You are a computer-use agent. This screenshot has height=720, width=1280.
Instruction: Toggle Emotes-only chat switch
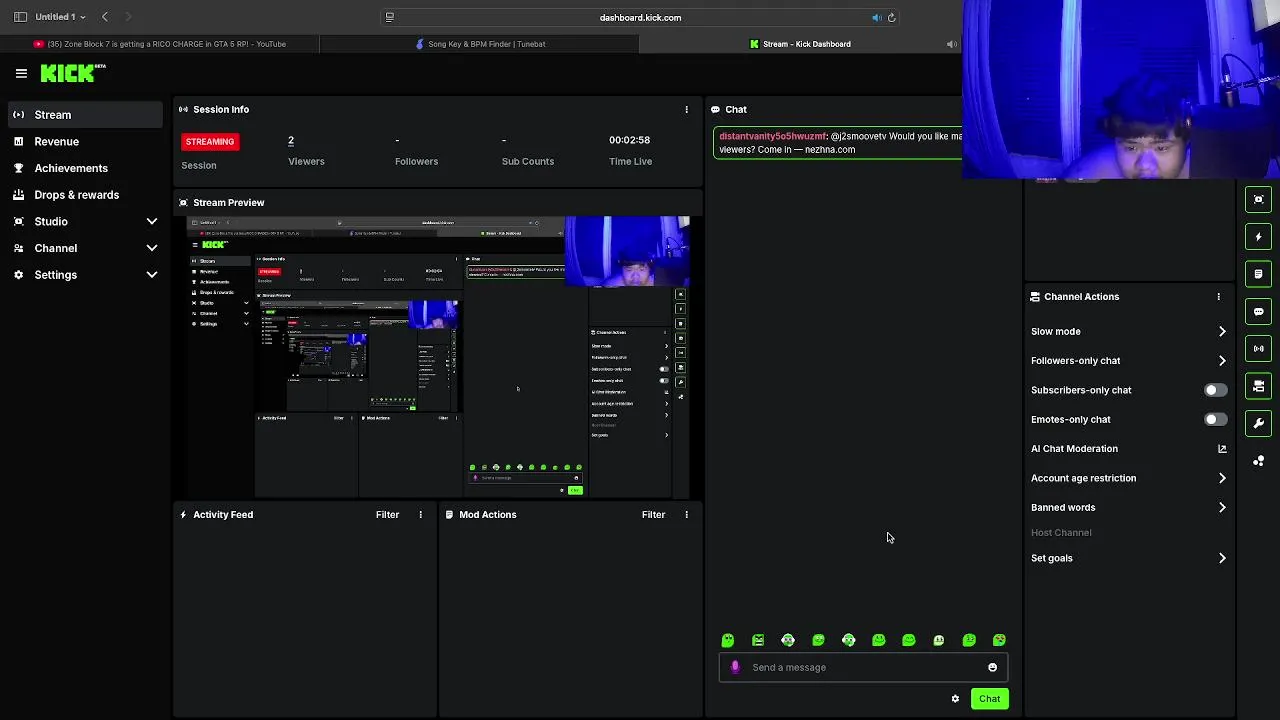click(x=1215, y=420)
